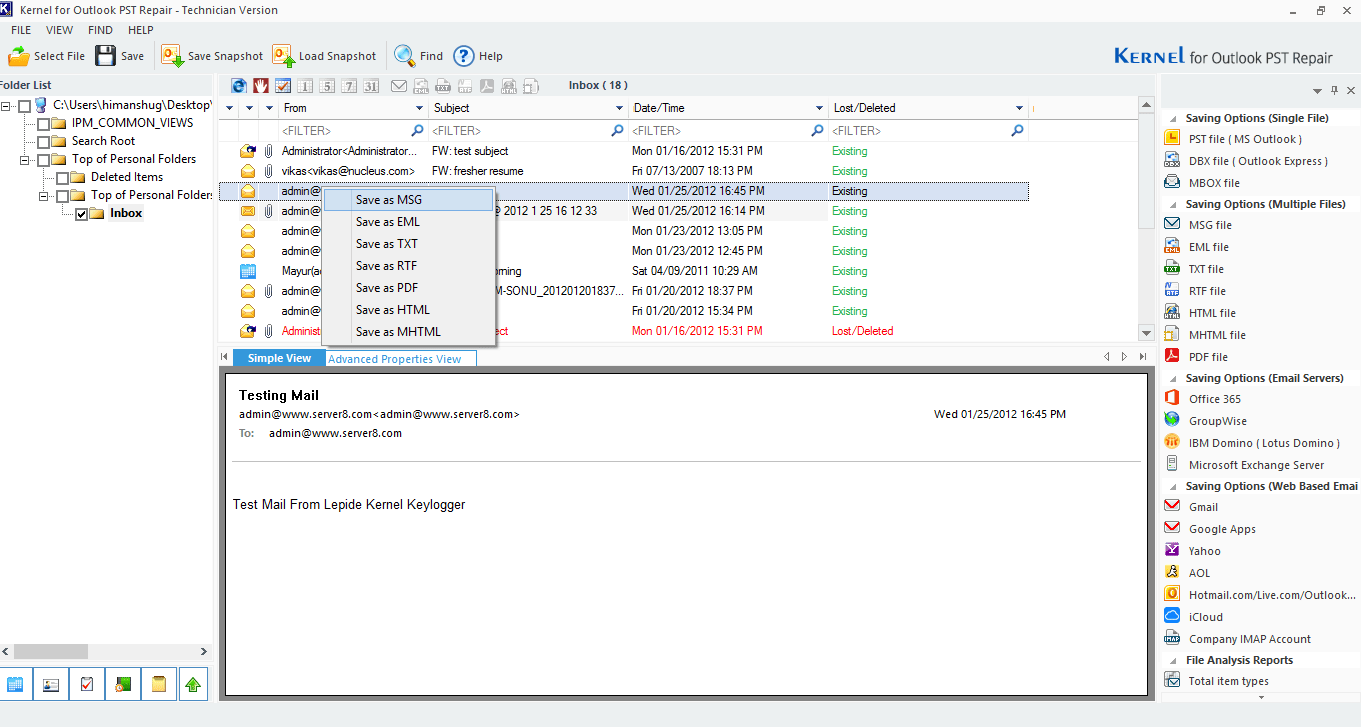Open the VIEW menu

pos(59,30)
